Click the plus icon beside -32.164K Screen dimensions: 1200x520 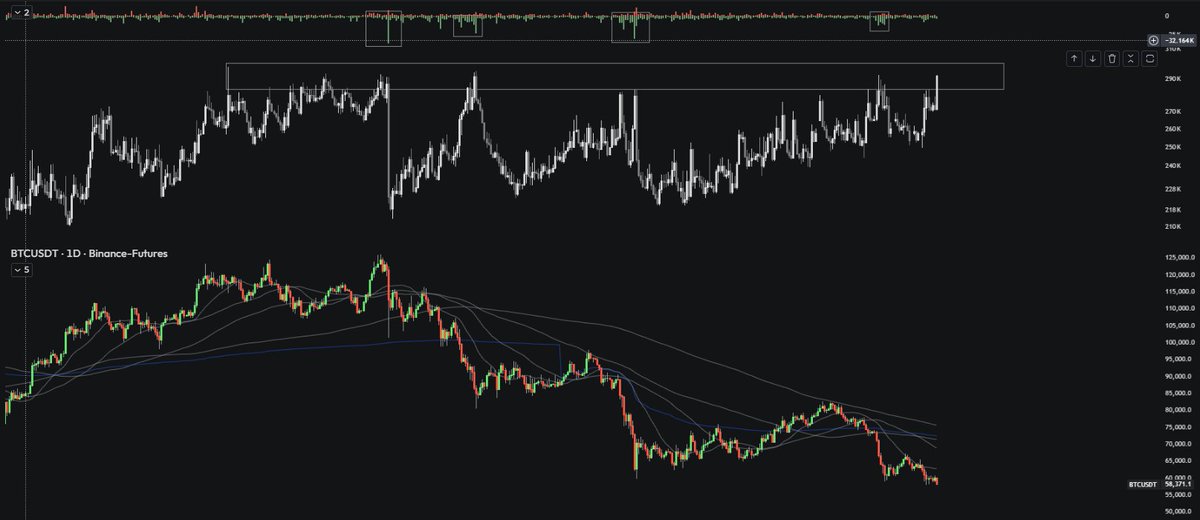point(1153,40)
